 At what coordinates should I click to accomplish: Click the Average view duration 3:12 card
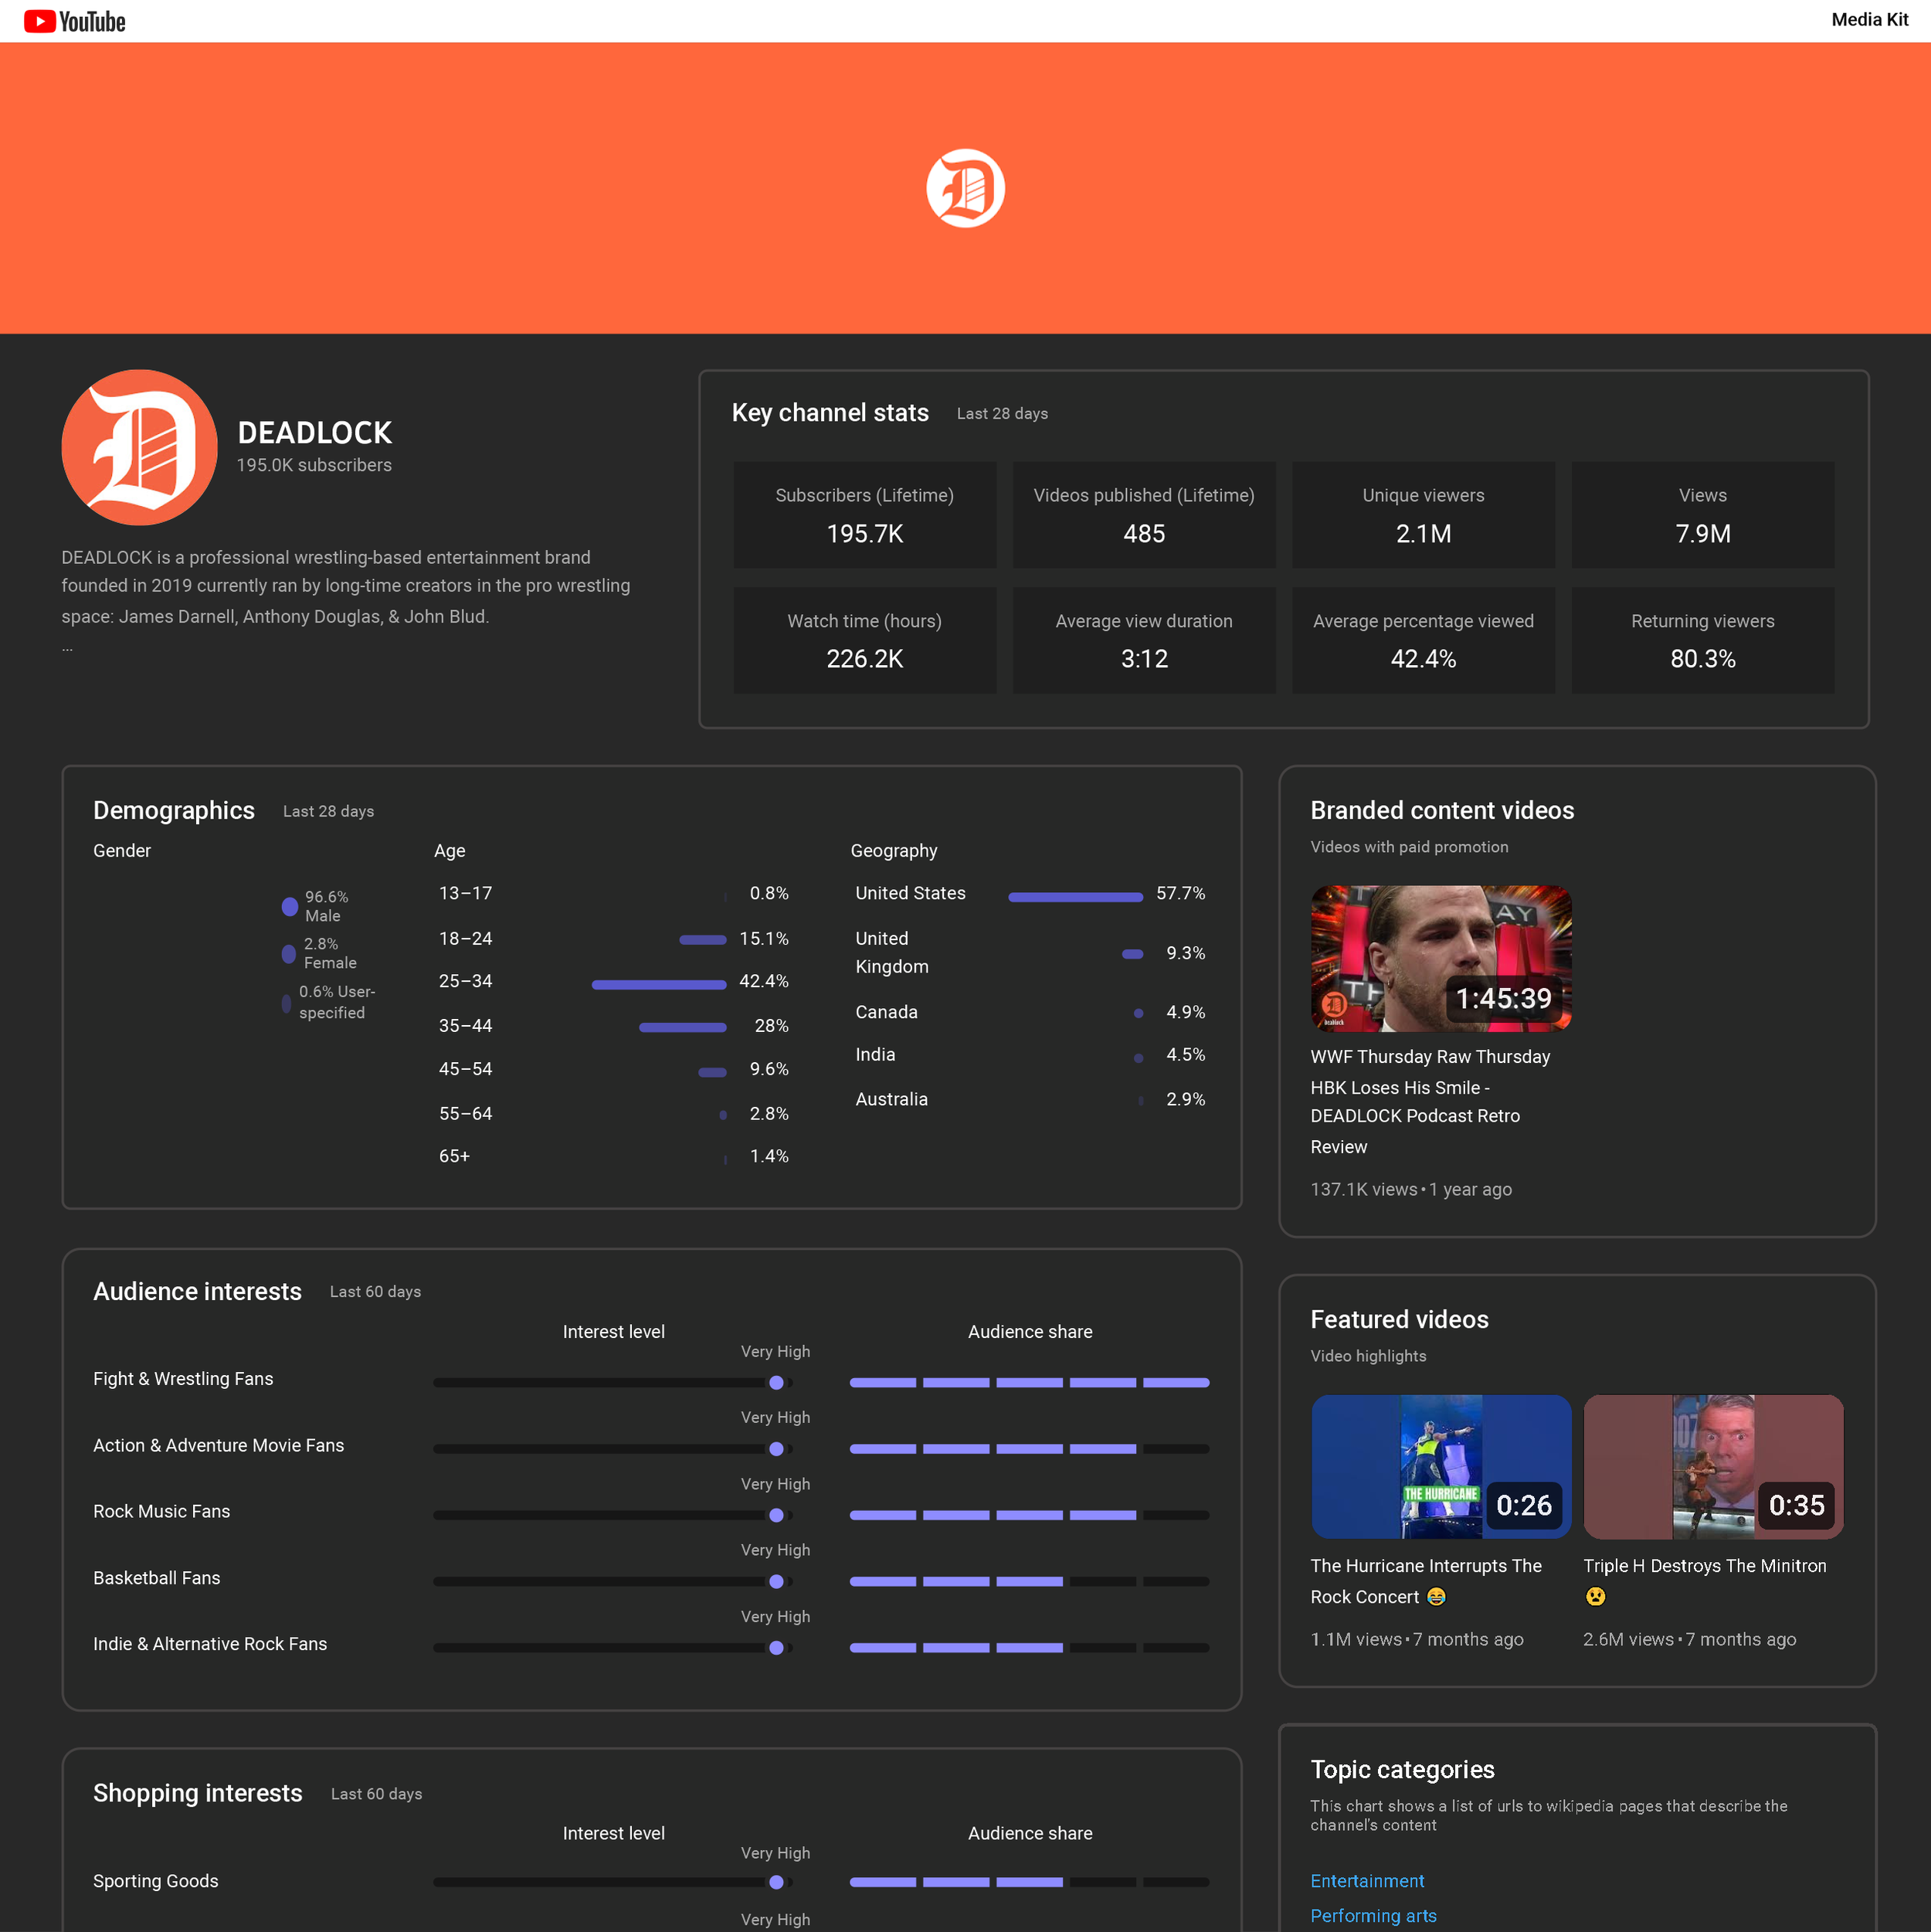pos(1143,640)
